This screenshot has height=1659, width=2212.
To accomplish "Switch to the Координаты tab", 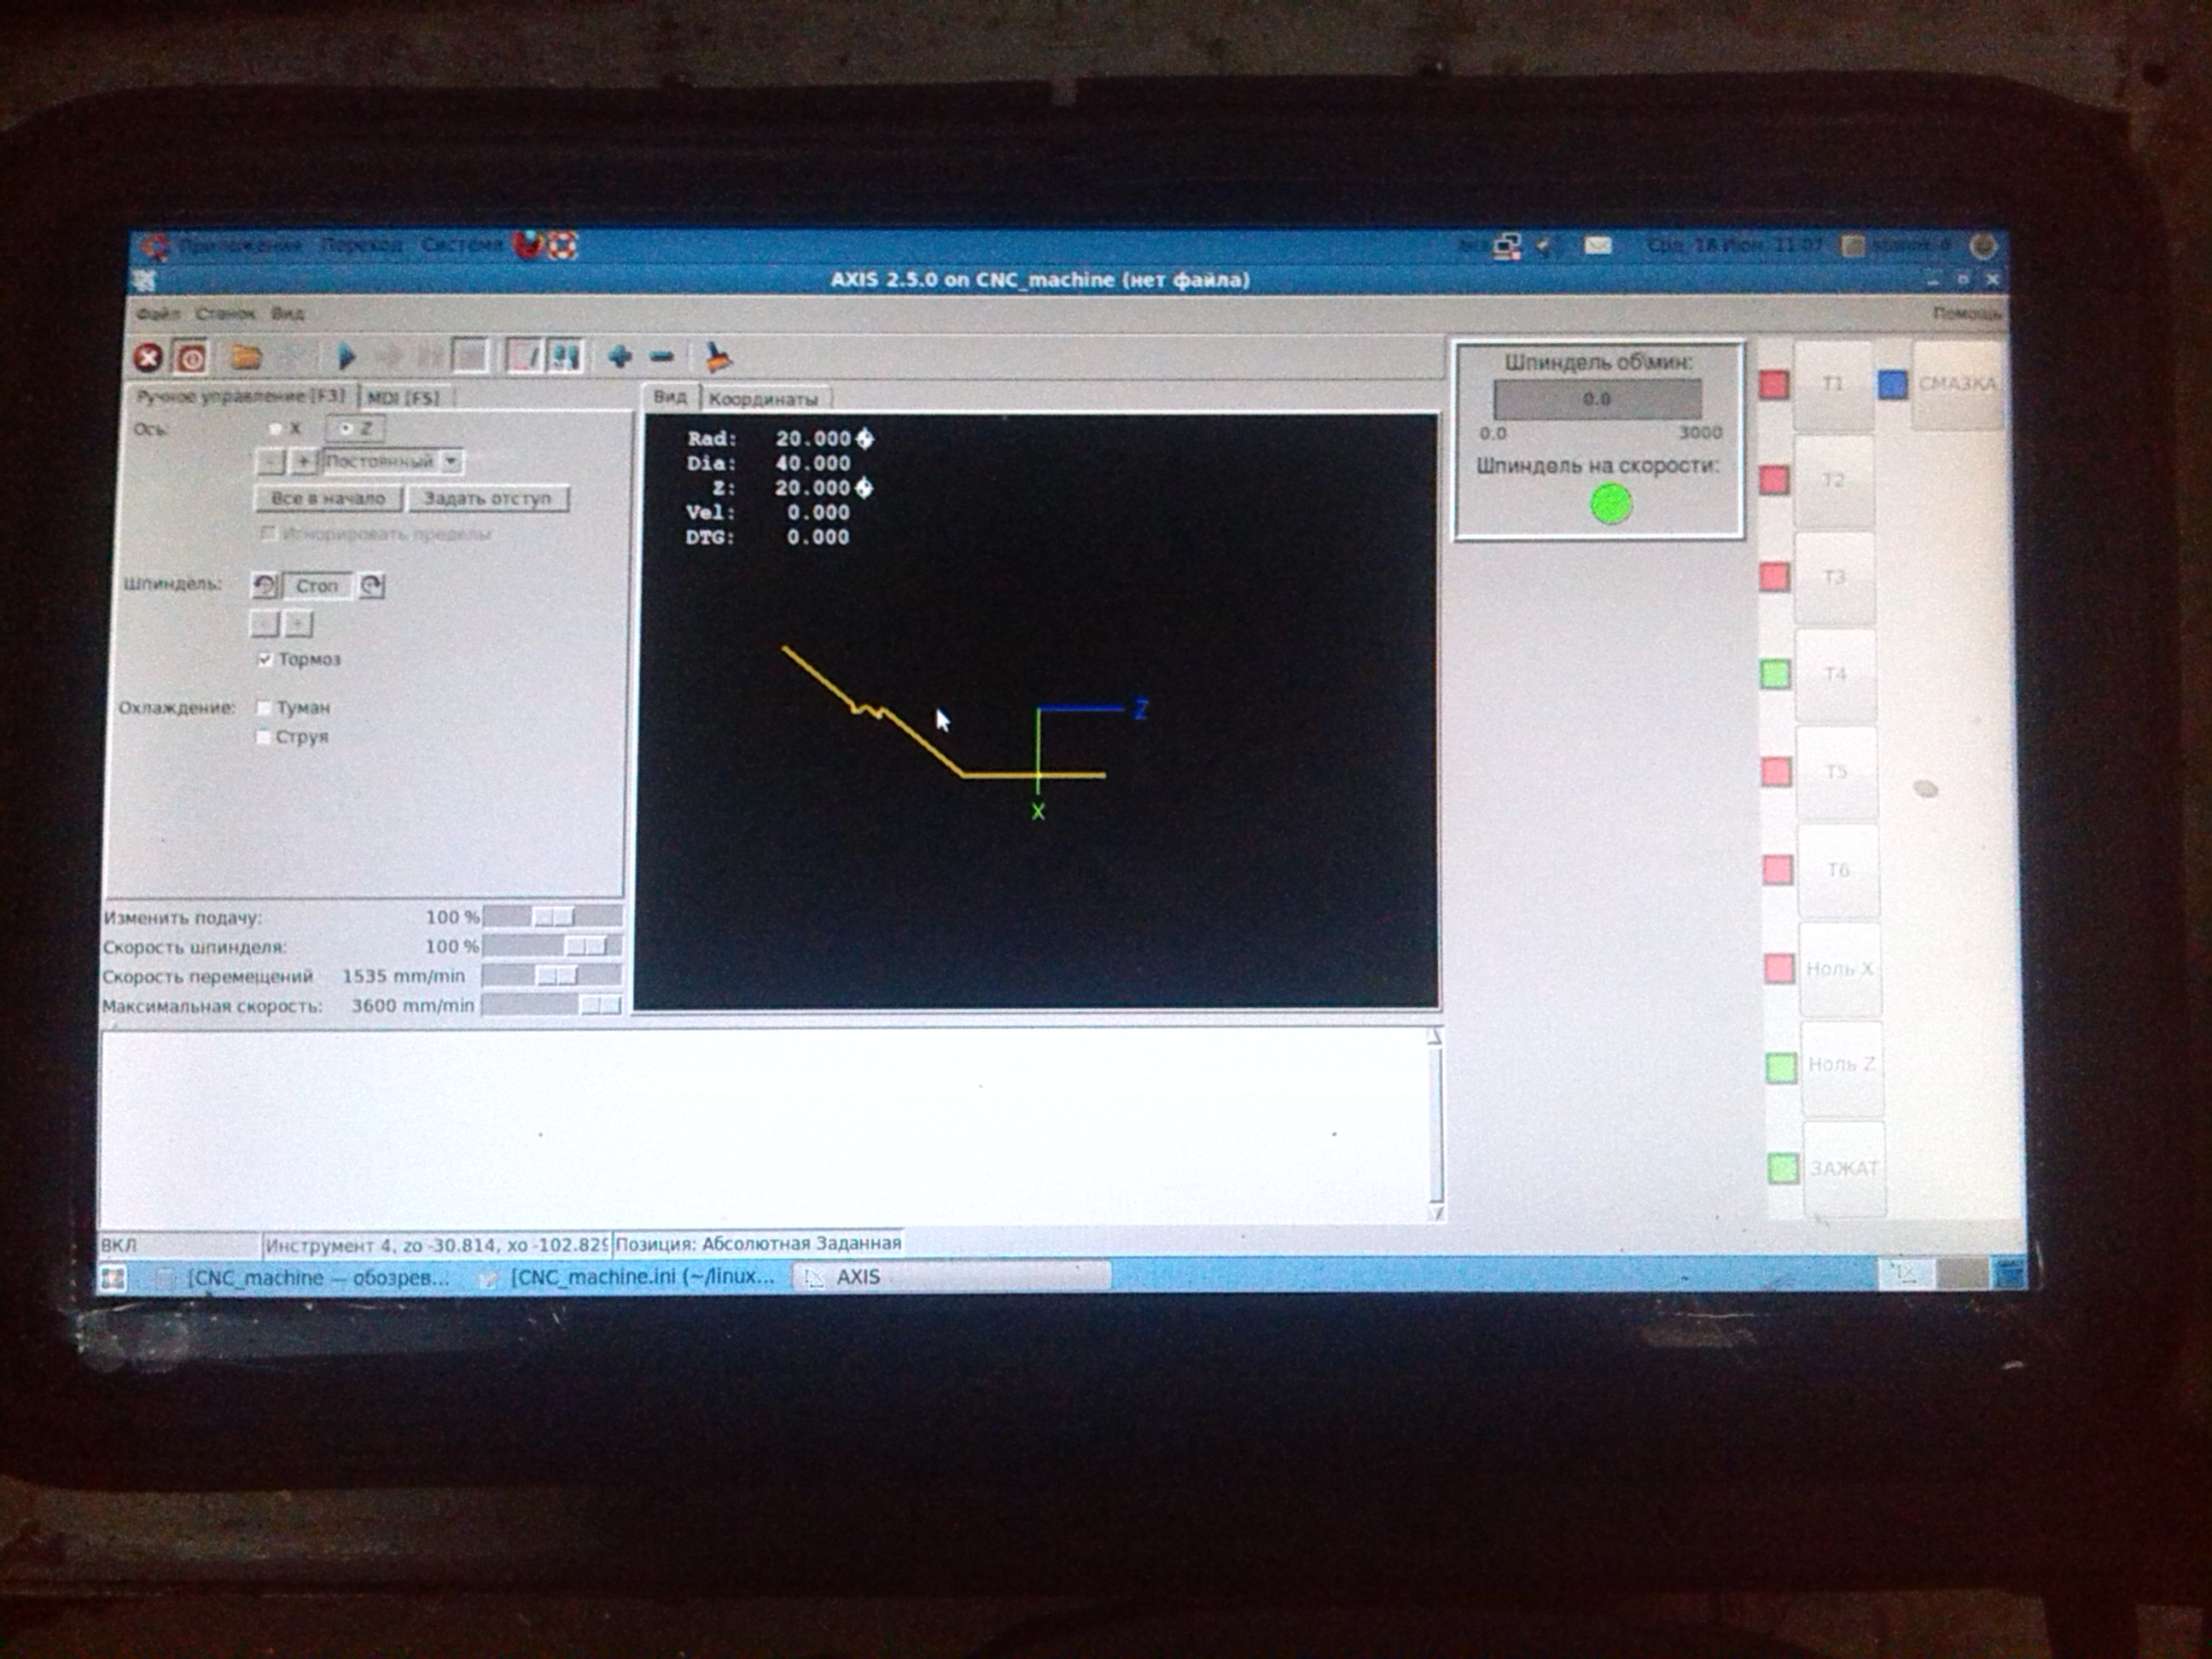I will click(x=763, y=399).
